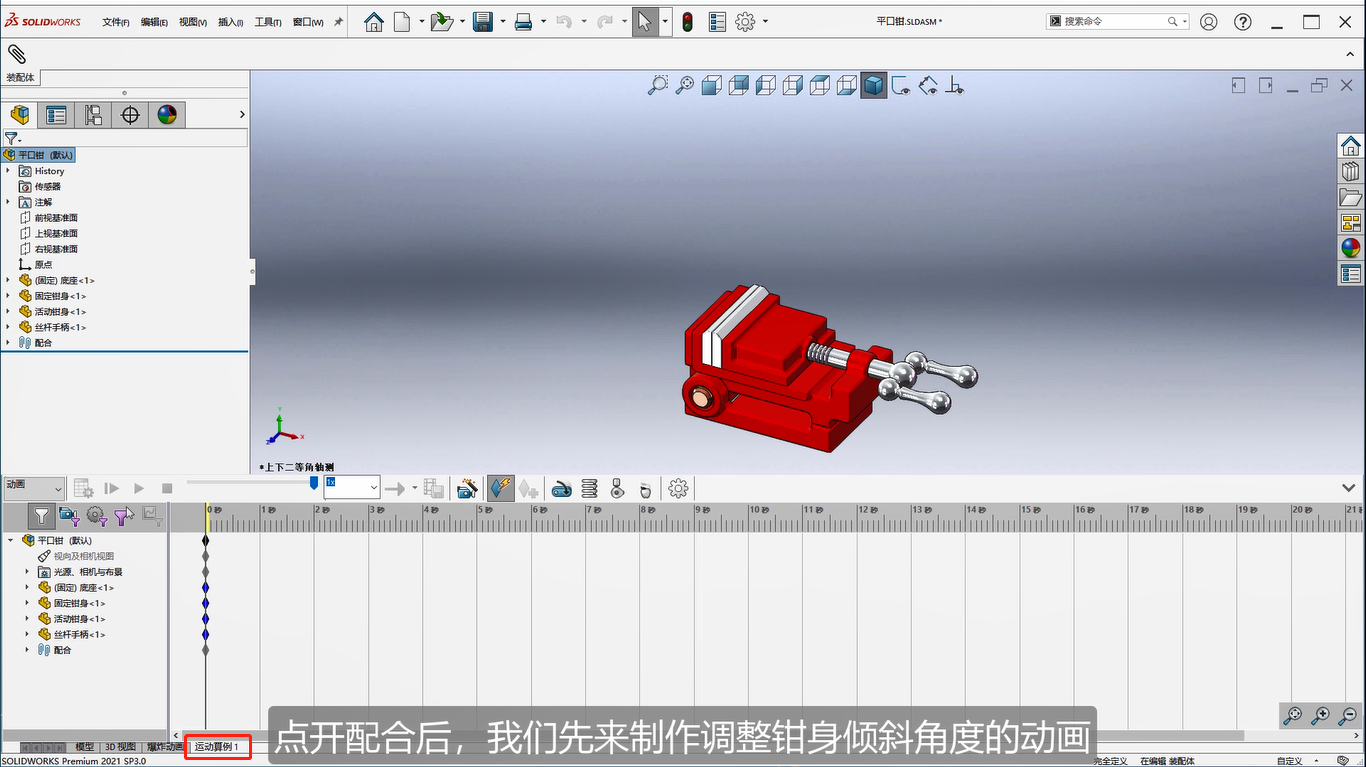The width and height of the screenshot is (1366, 767).
Task: Toggle the Autokey button in motion toolbar
Action: coord(501,488)
